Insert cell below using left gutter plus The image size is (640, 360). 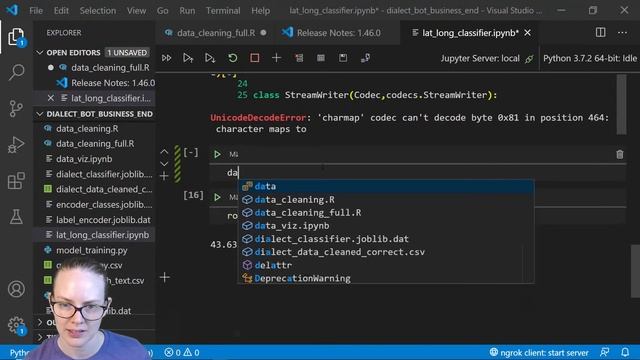pyautogui.click(x=164, y=176)
